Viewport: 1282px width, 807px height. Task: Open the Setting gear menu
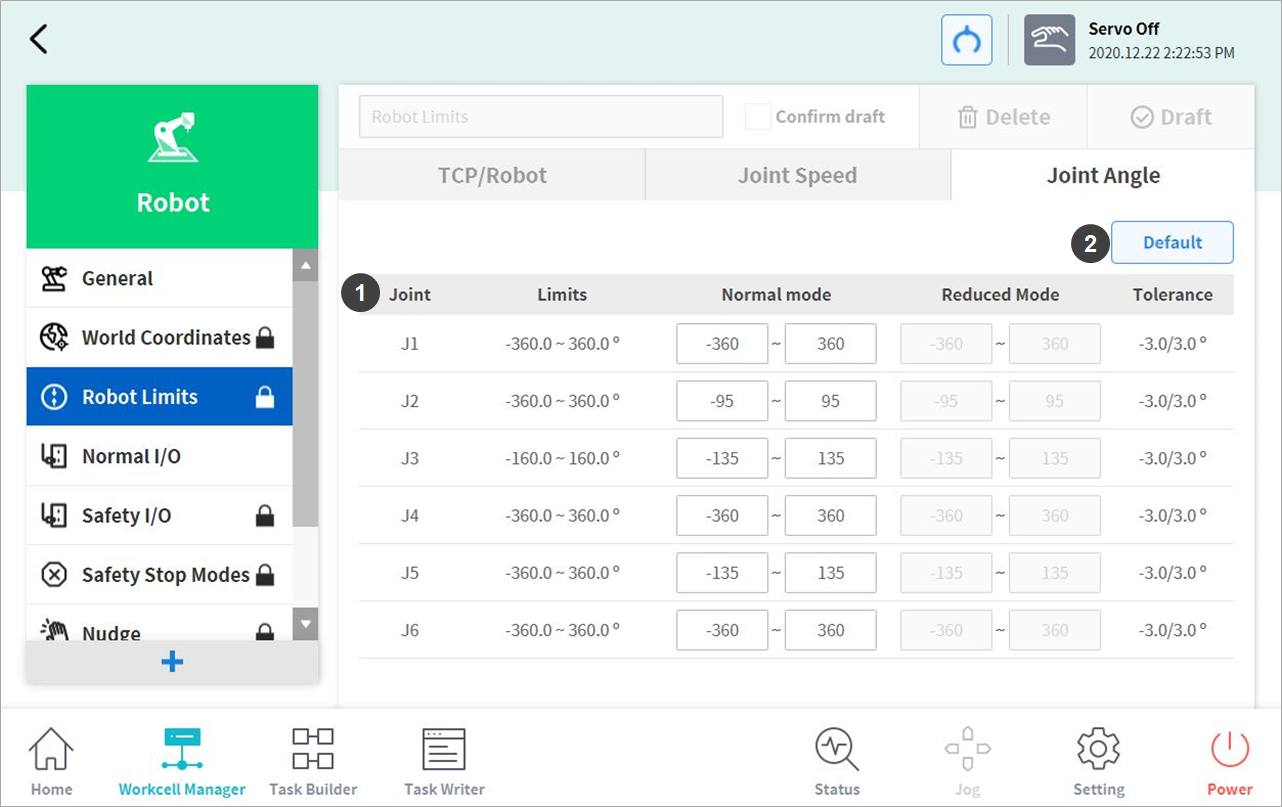pyautogui.click(x=1098, y=762)
